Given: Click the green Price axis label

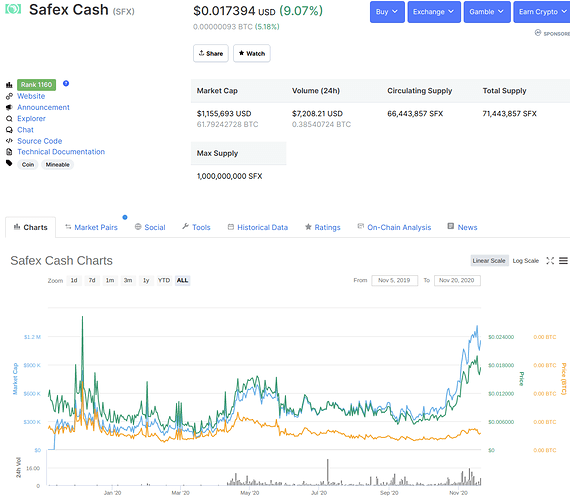Looking at the screenshot, I should pyautogui.click(x=521, y=379).
